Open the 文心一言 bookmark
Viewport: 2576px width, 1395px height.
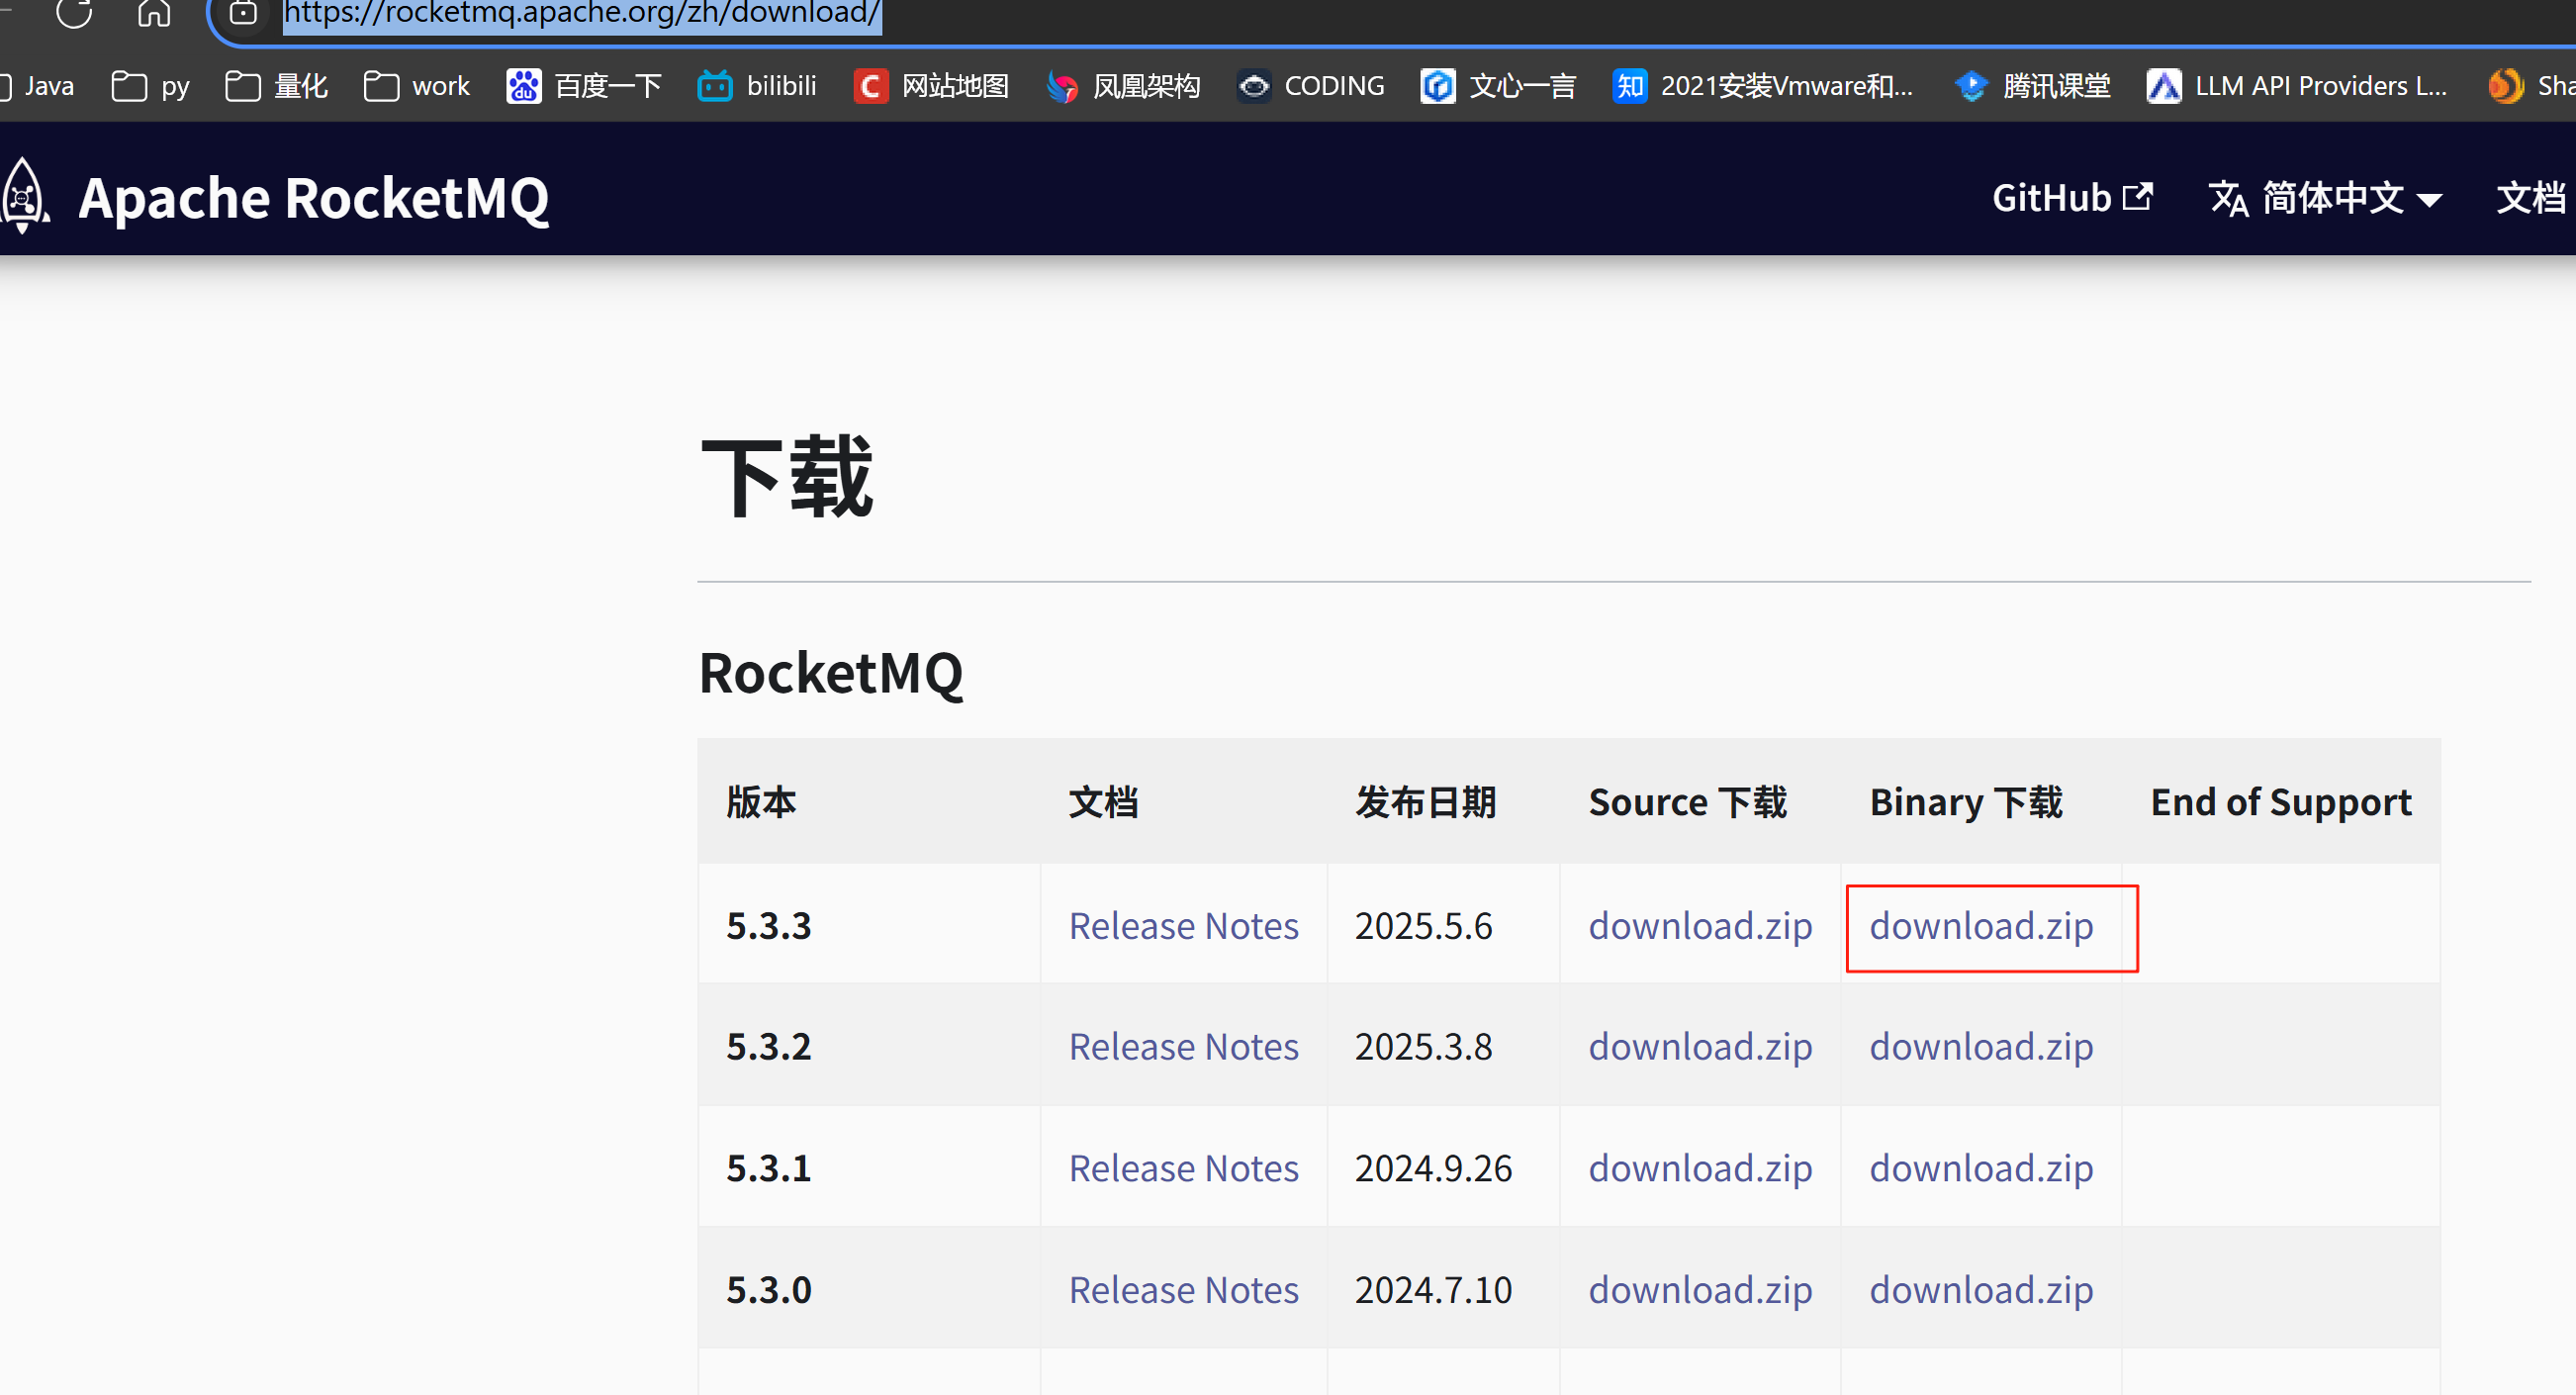1498,86
